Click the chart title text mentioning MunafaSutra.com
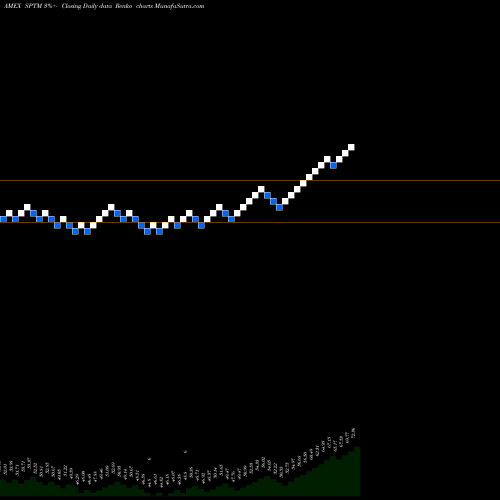 [x=104, y=6]
